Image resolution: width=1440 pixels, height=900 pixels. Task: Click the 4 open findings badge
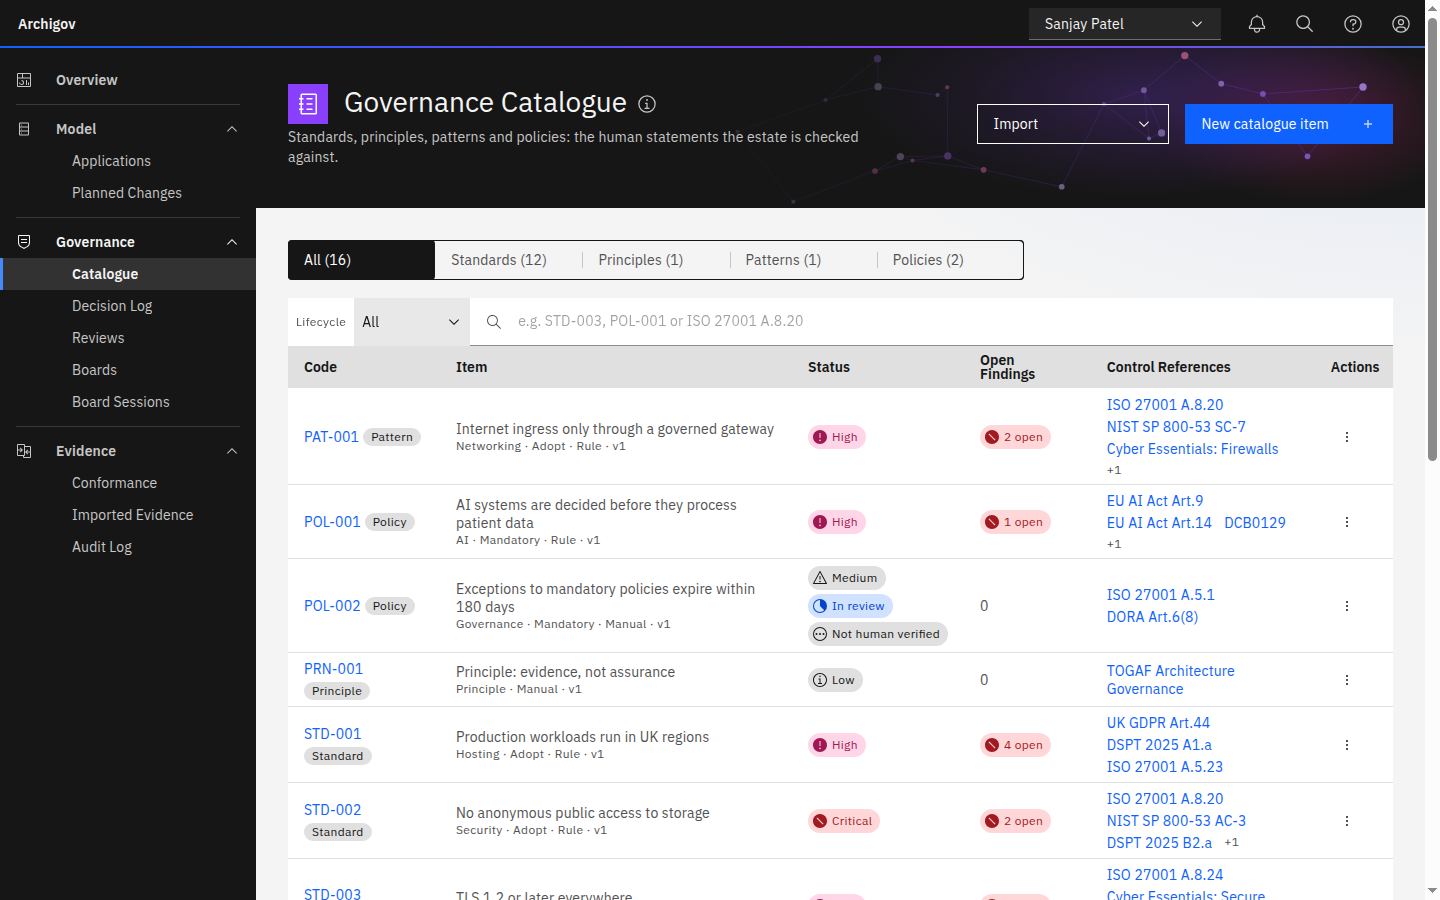(x=1015, y=745)
